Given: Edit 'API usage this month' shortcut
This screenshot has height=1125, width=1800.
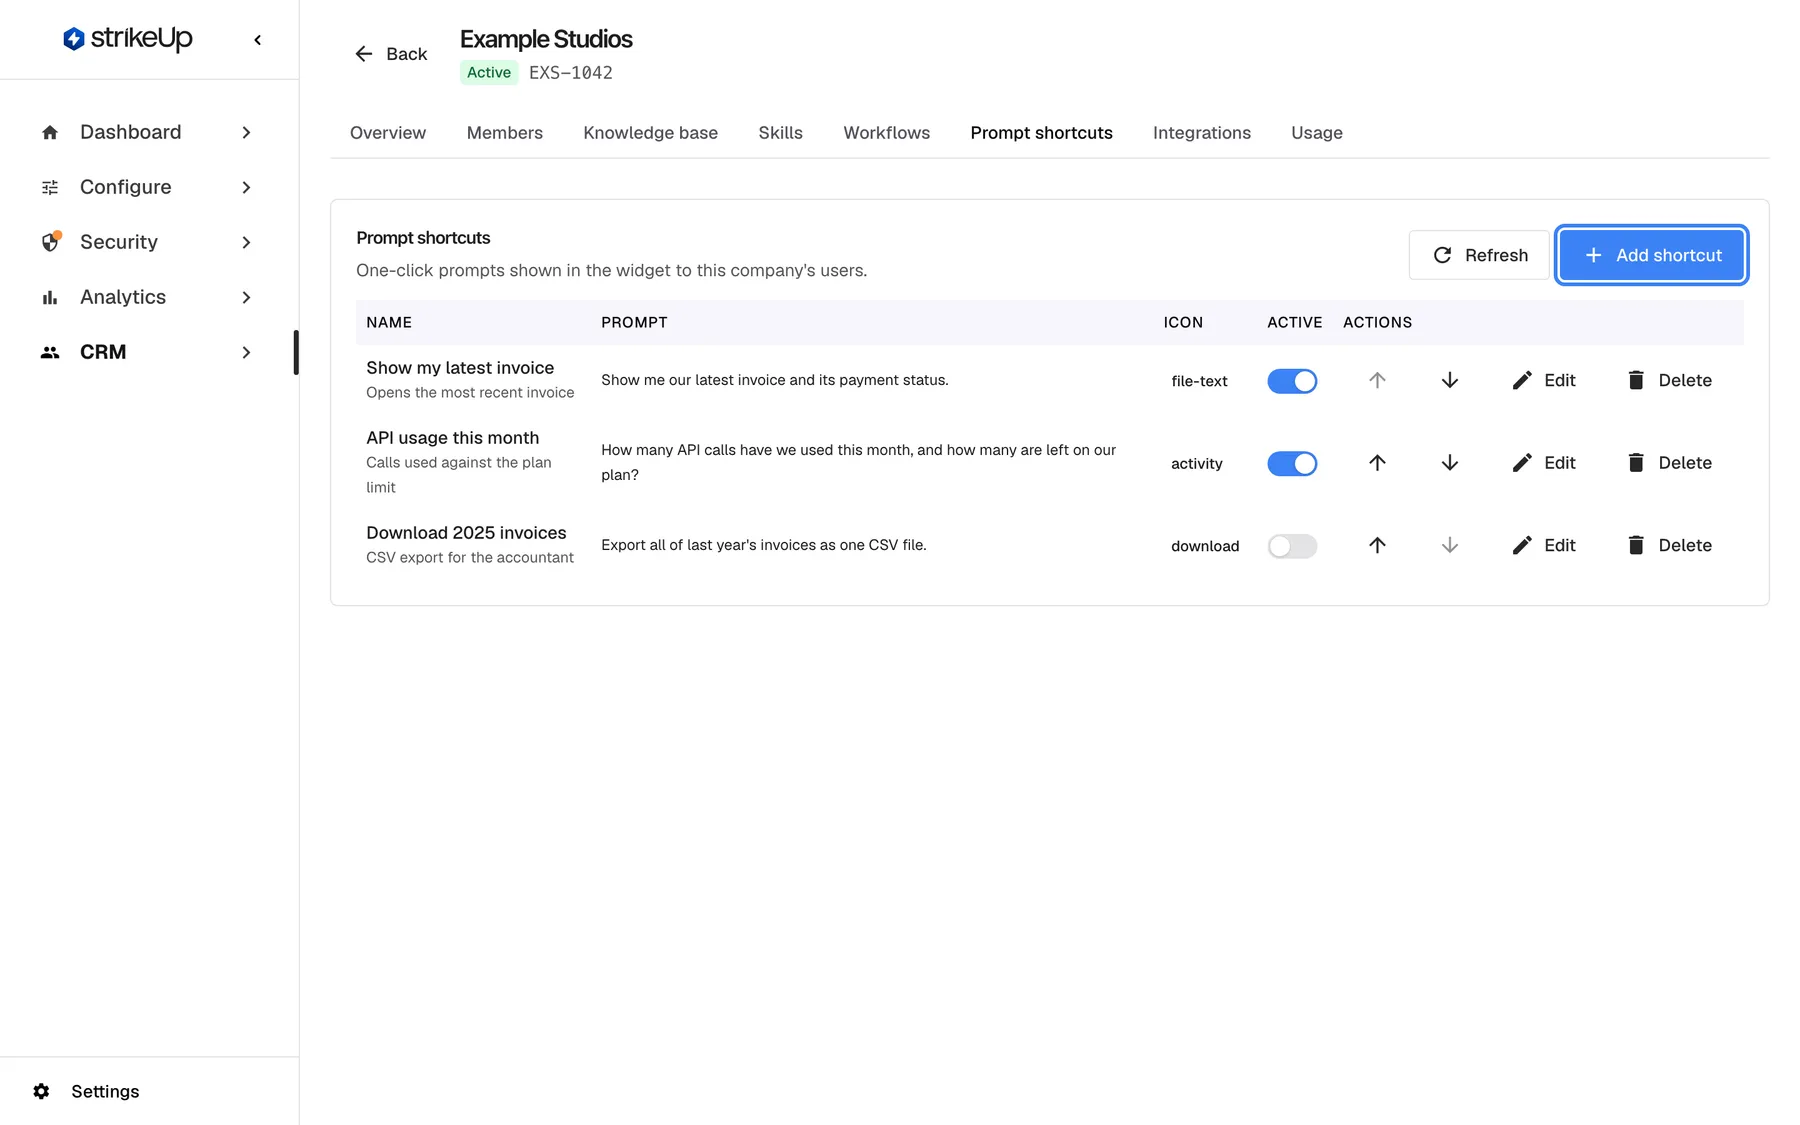Looking at the screenshot, I should tap(1544, 463).
